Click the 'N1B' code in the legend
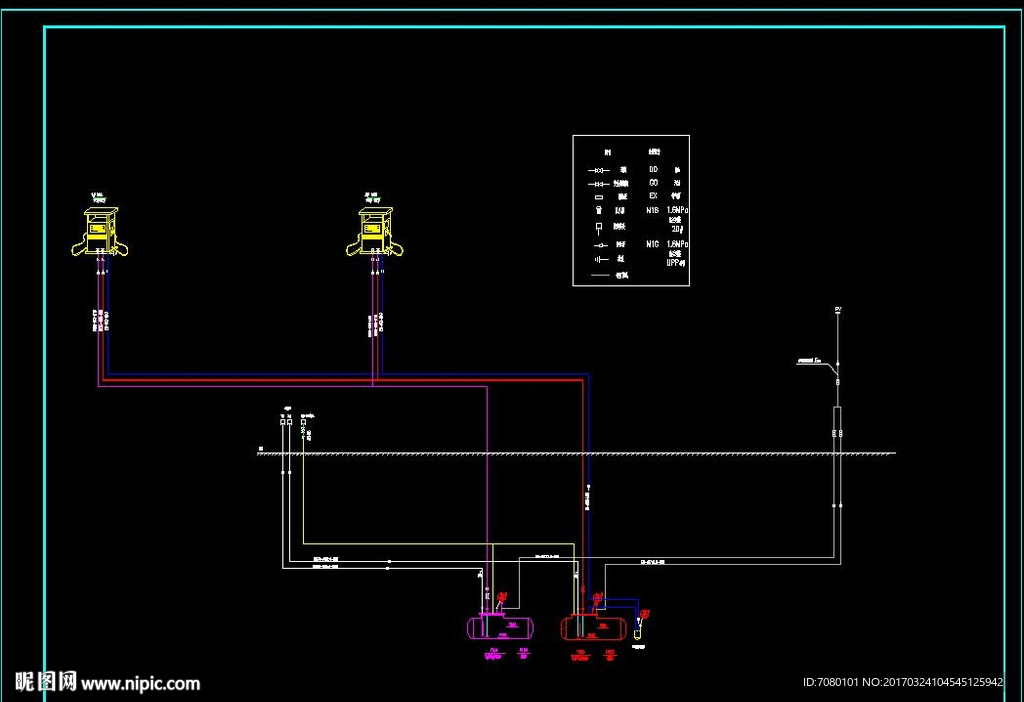 click(652, 210)
